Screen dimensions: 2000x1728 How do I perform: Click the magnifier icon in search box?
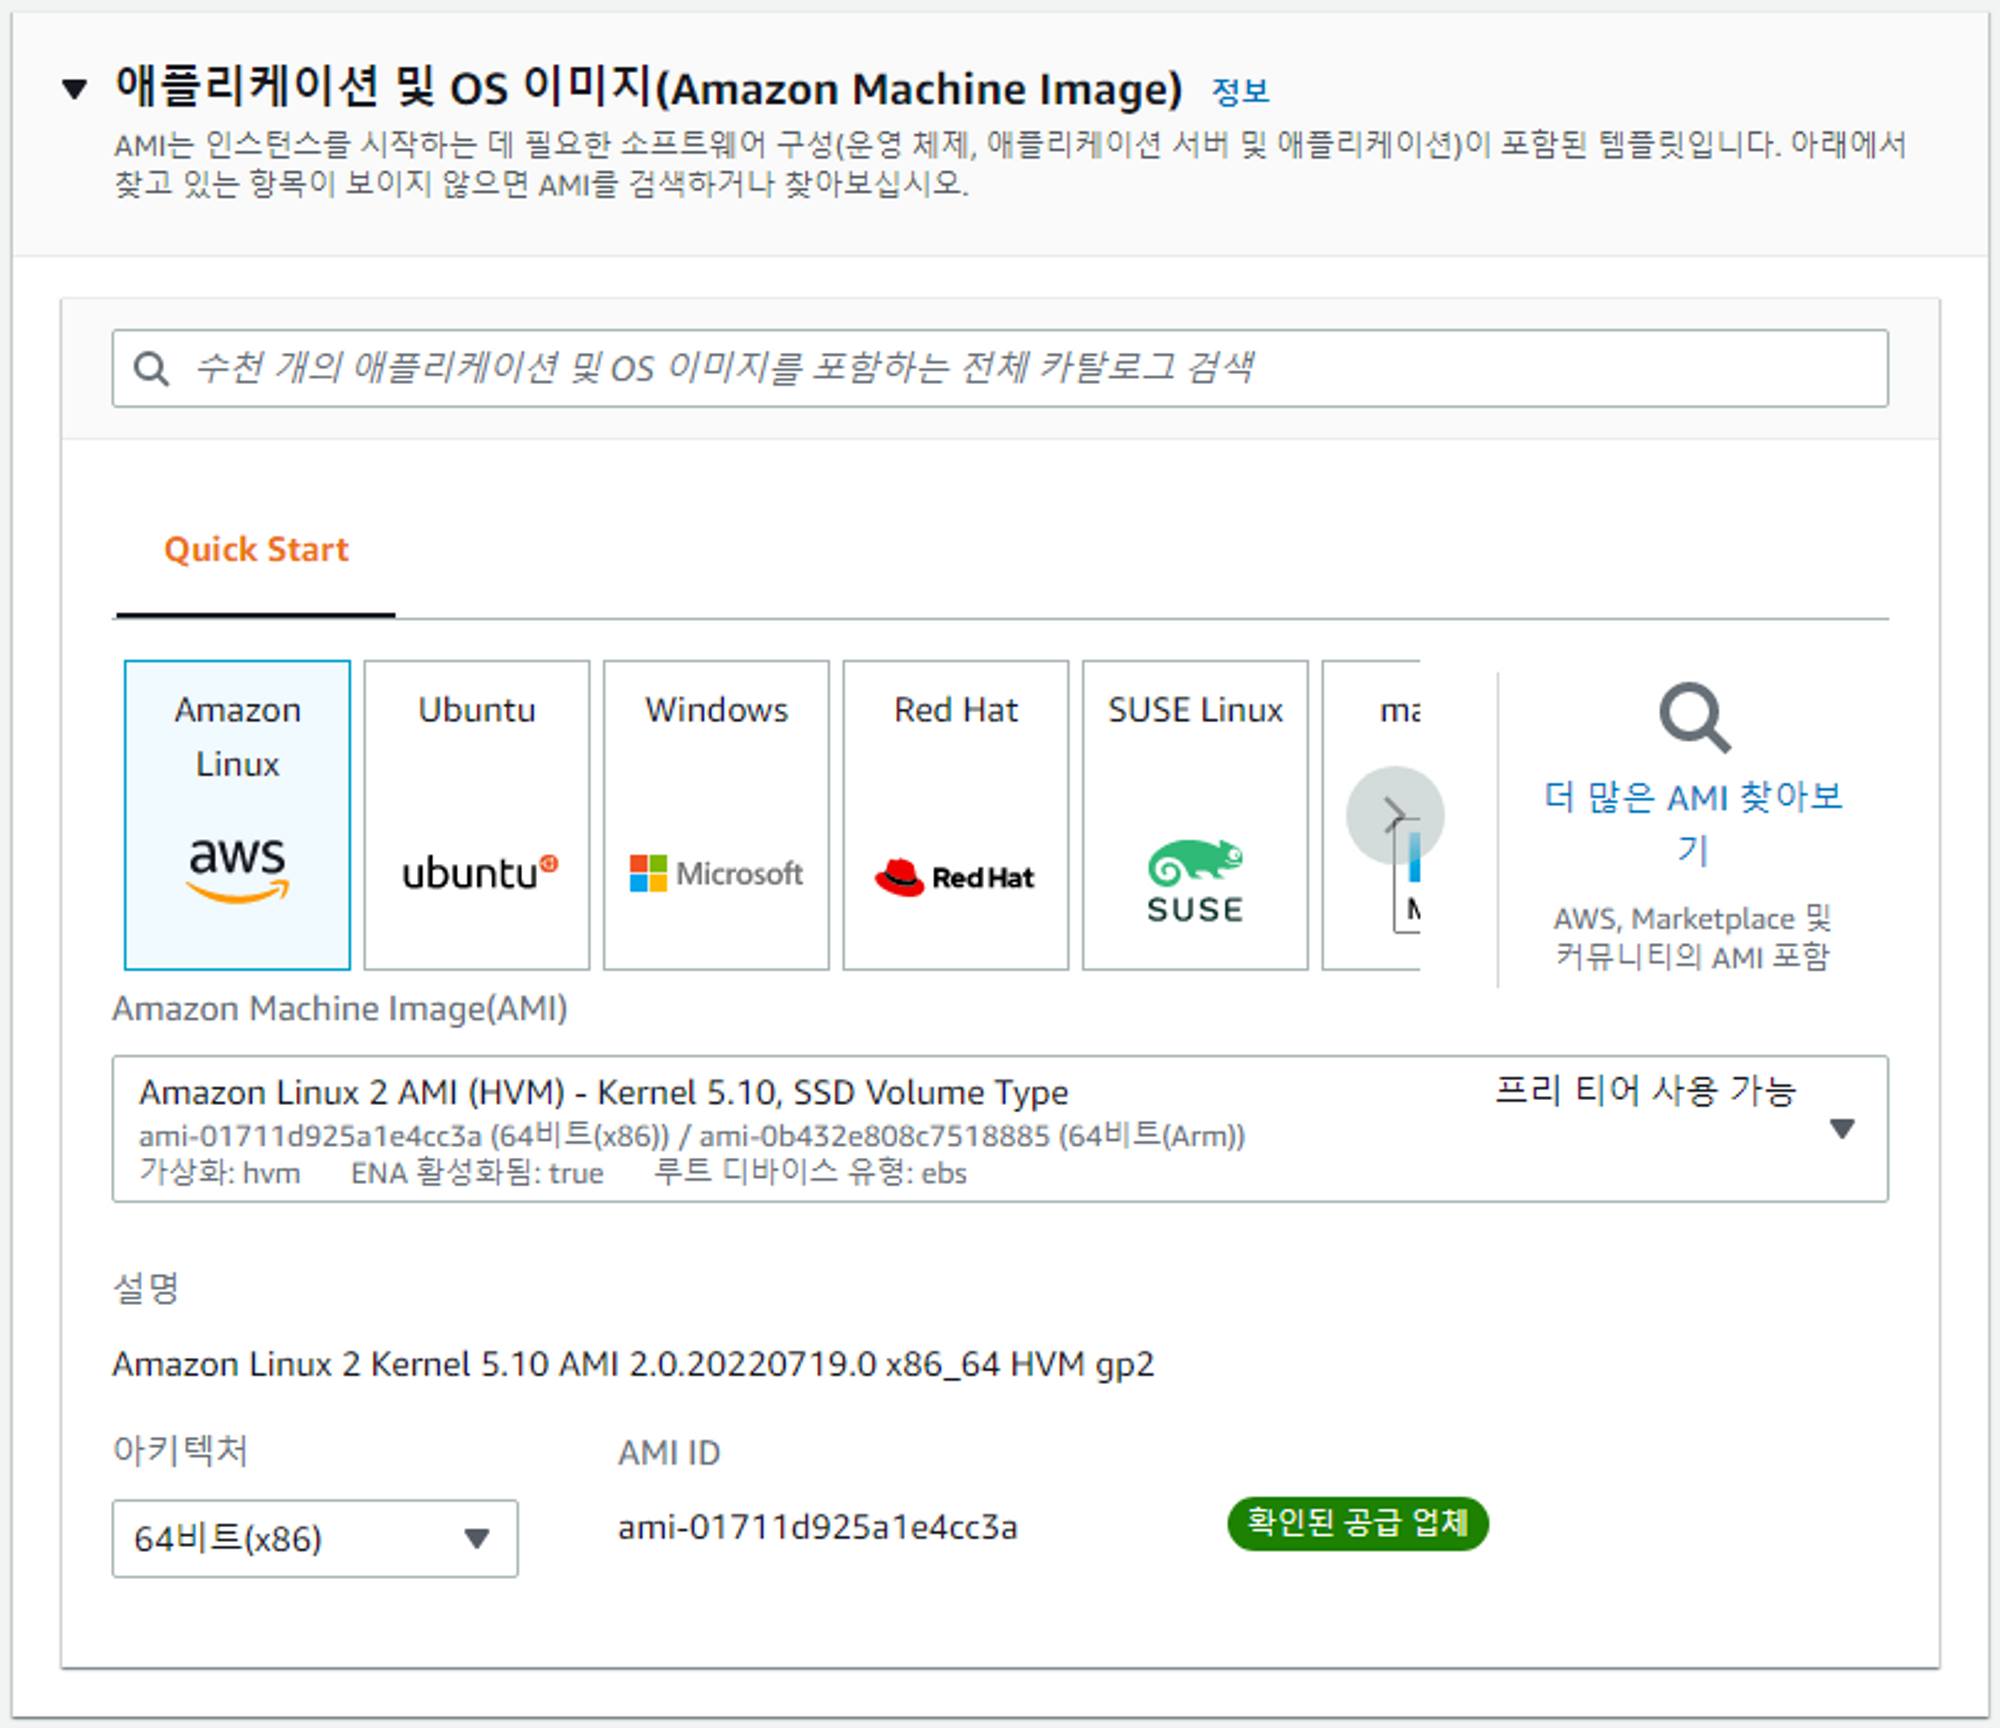click(x=151, y=369)
